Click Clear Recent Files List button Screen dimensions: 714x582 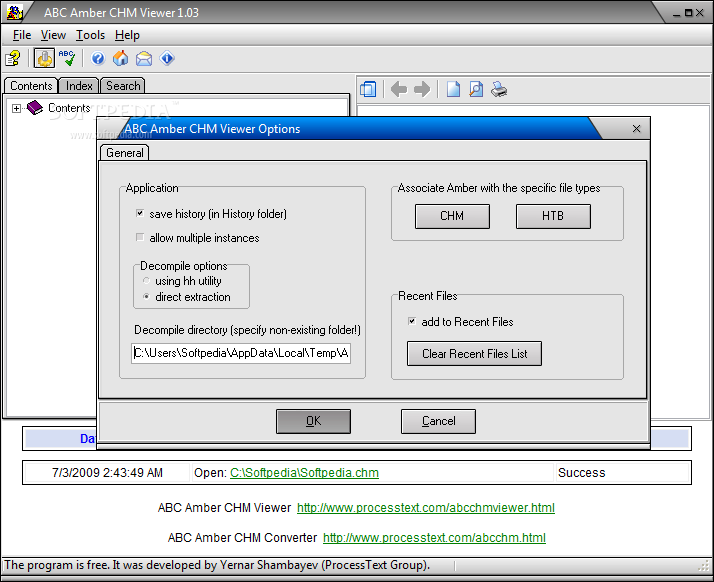[x=474, y=353]
